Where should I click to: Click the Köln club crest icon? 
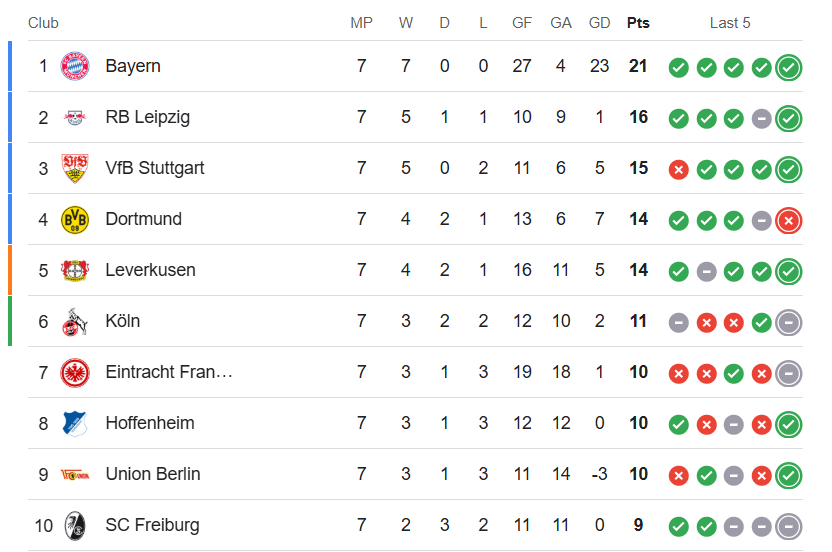tap(75, 321)
